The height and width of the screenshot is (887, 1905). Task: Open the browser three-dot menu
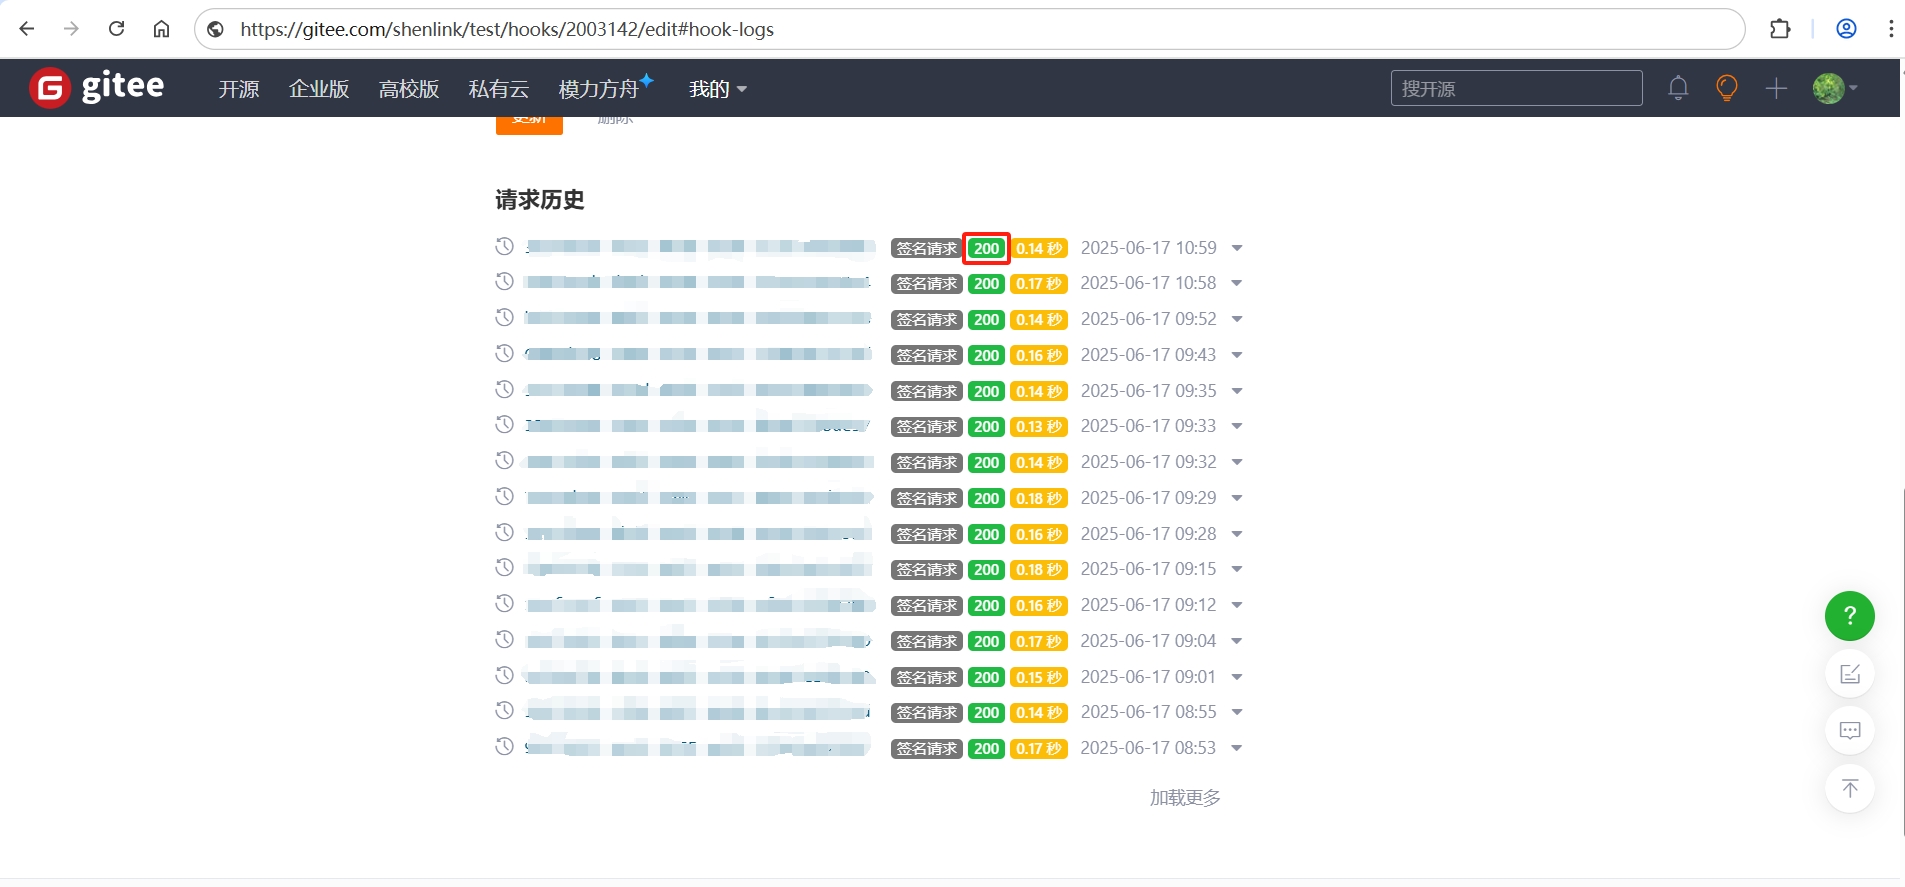[x=1891, y=29]
